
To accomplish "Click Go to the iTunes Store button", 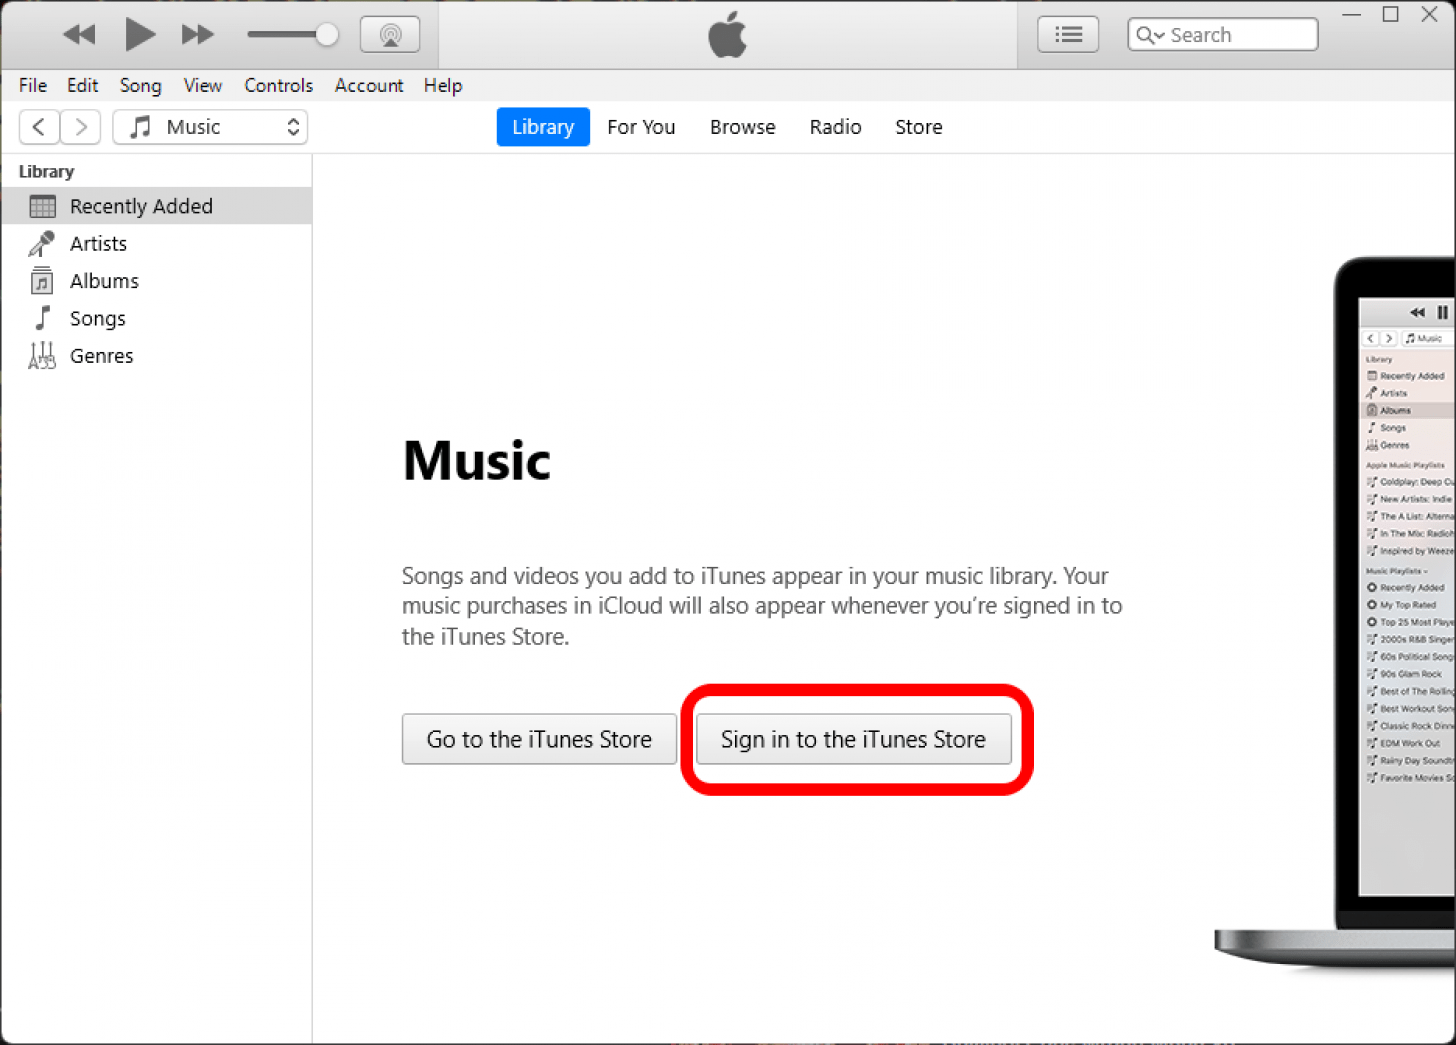I will pos(539,739).
